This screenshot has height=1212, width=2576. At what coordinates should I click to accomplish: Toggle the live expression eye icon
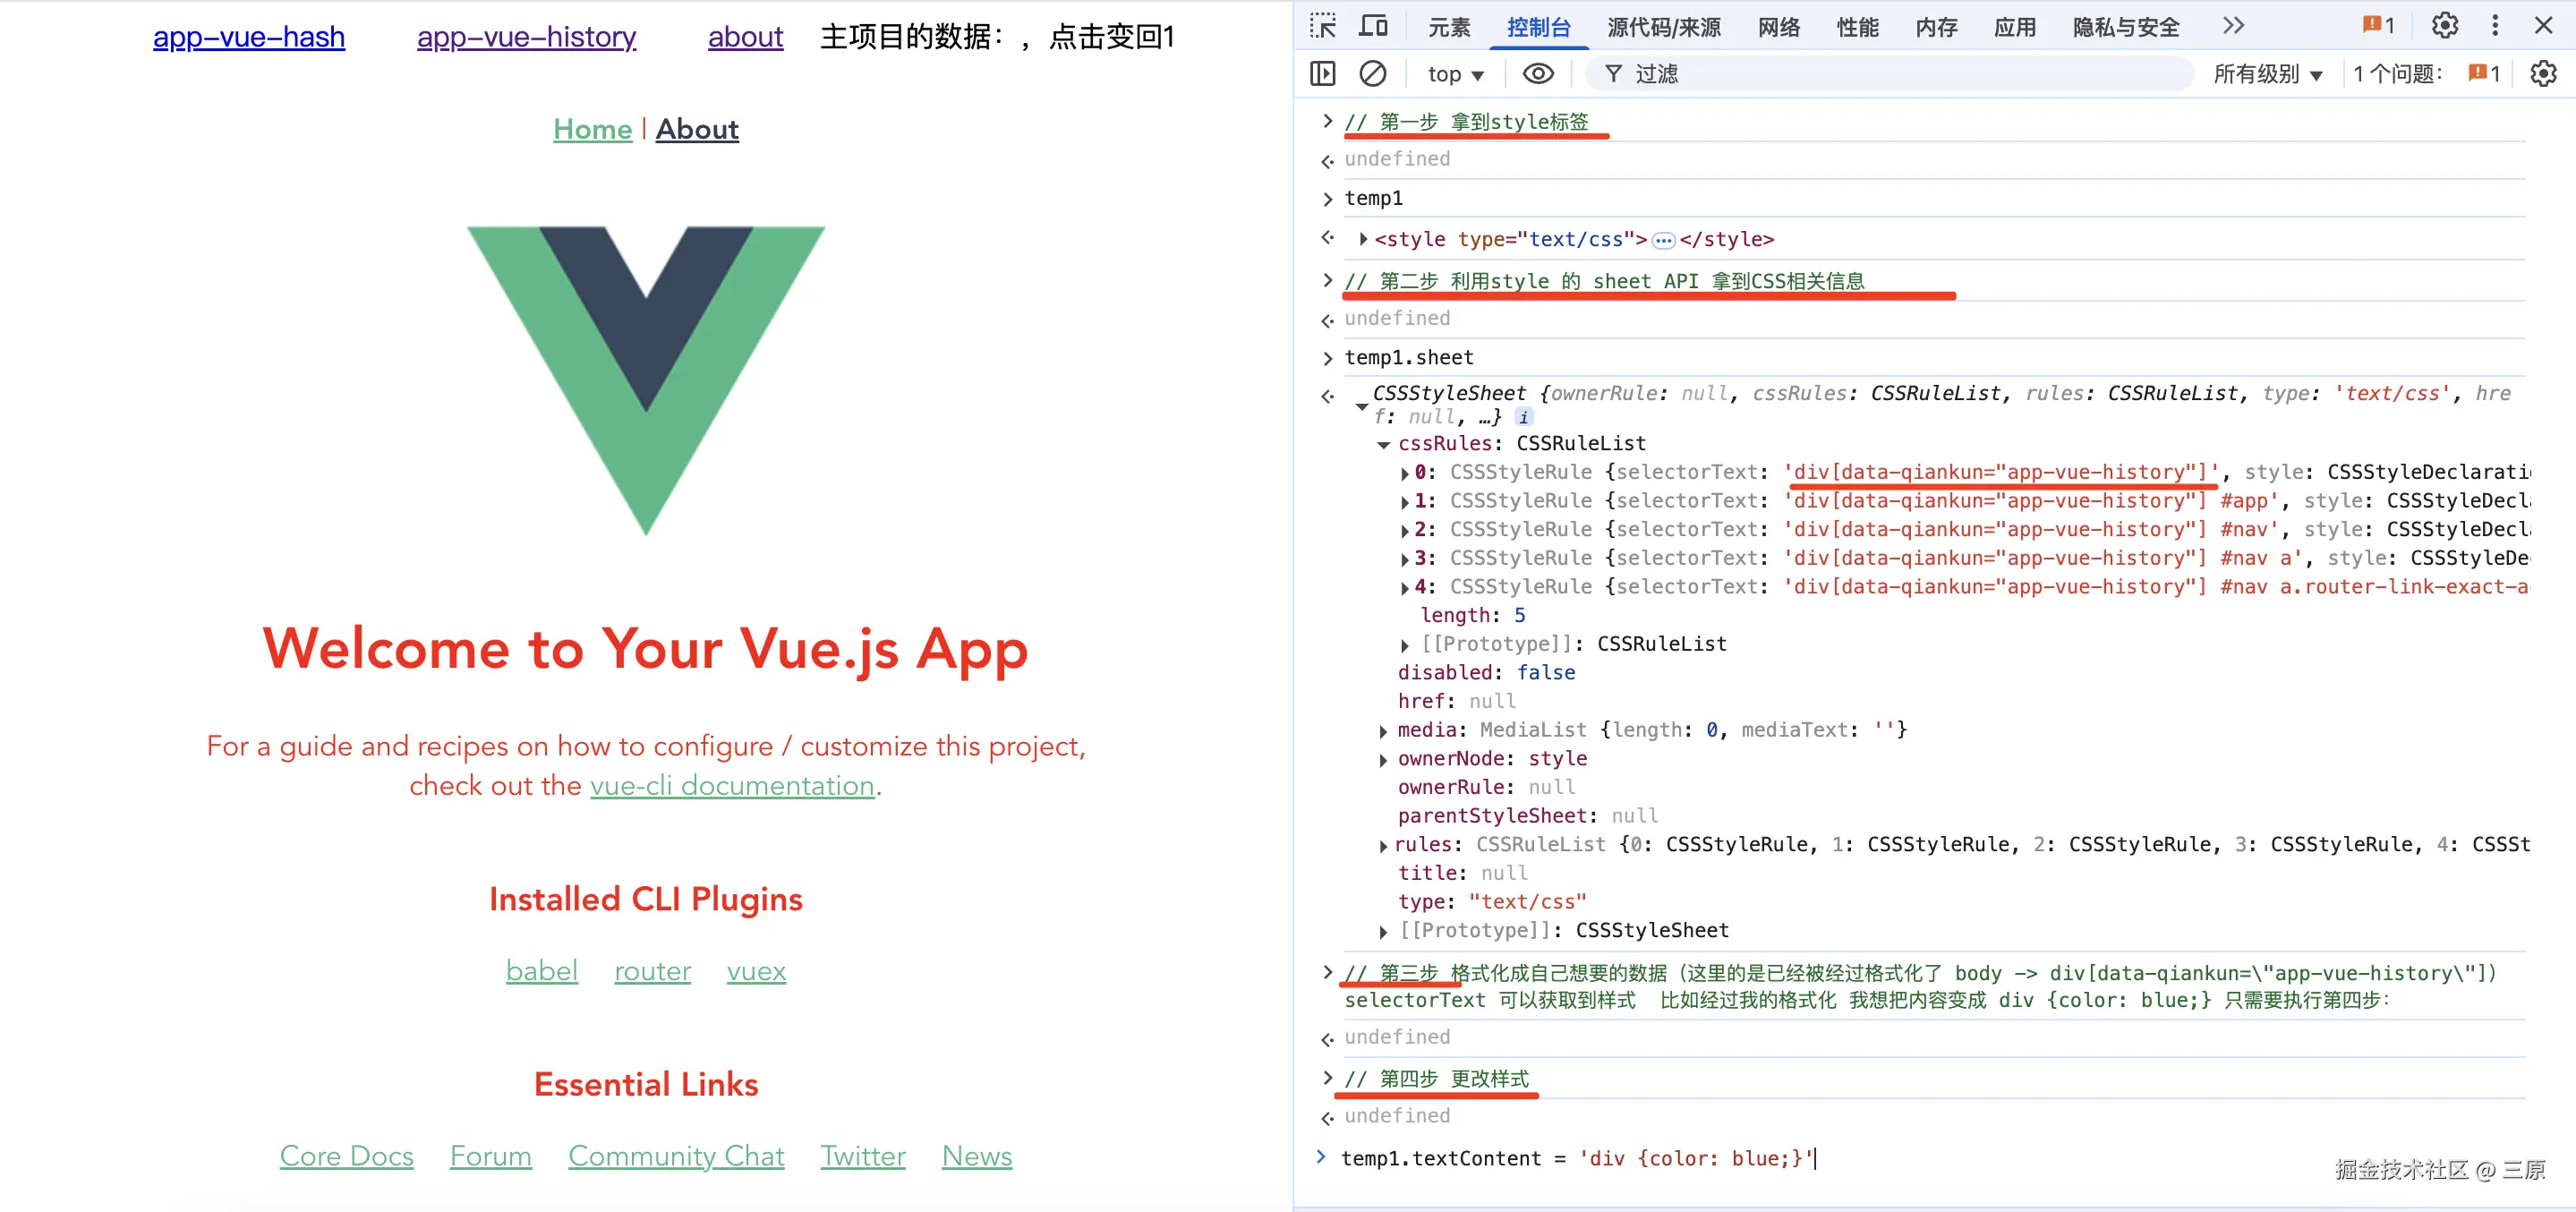[1537, 73]
